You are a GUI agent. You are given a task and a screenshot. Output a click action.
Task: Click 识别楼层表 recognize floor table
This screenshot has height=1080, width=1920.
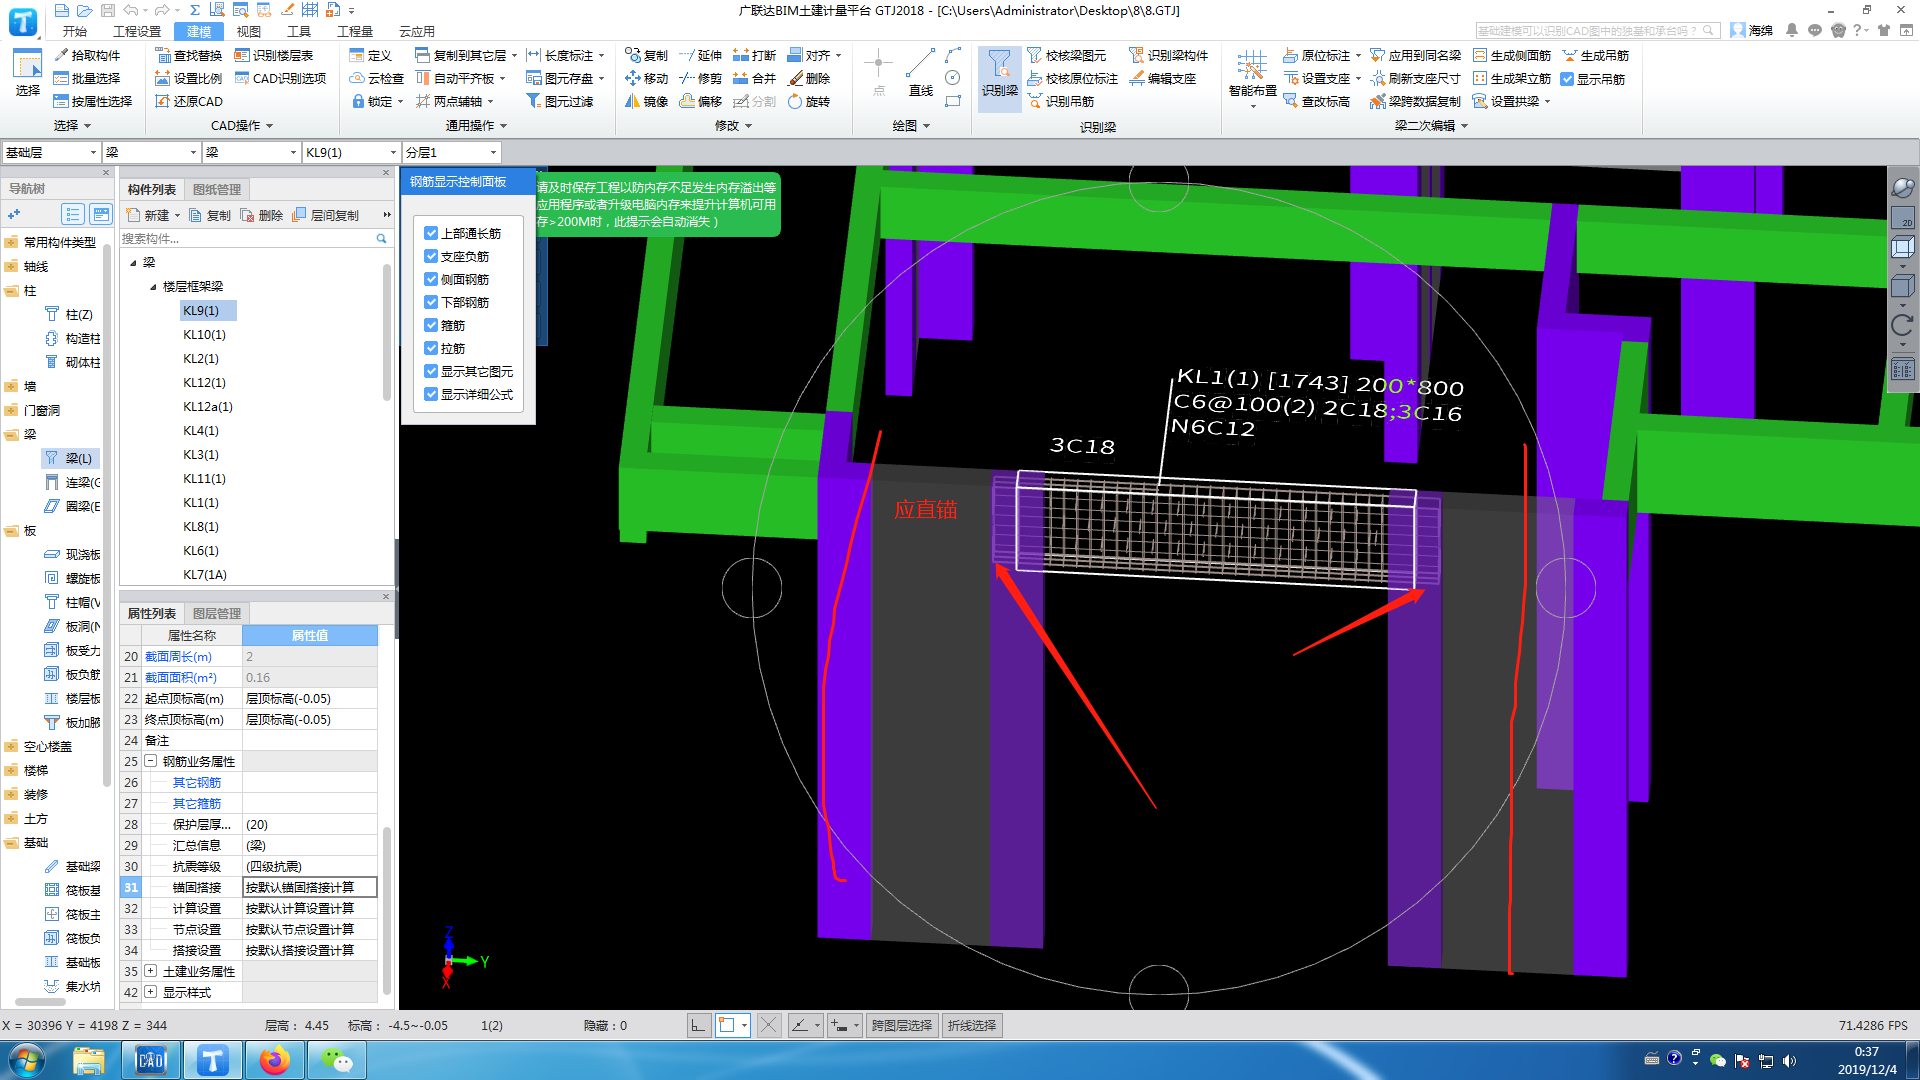pos(274,55)
